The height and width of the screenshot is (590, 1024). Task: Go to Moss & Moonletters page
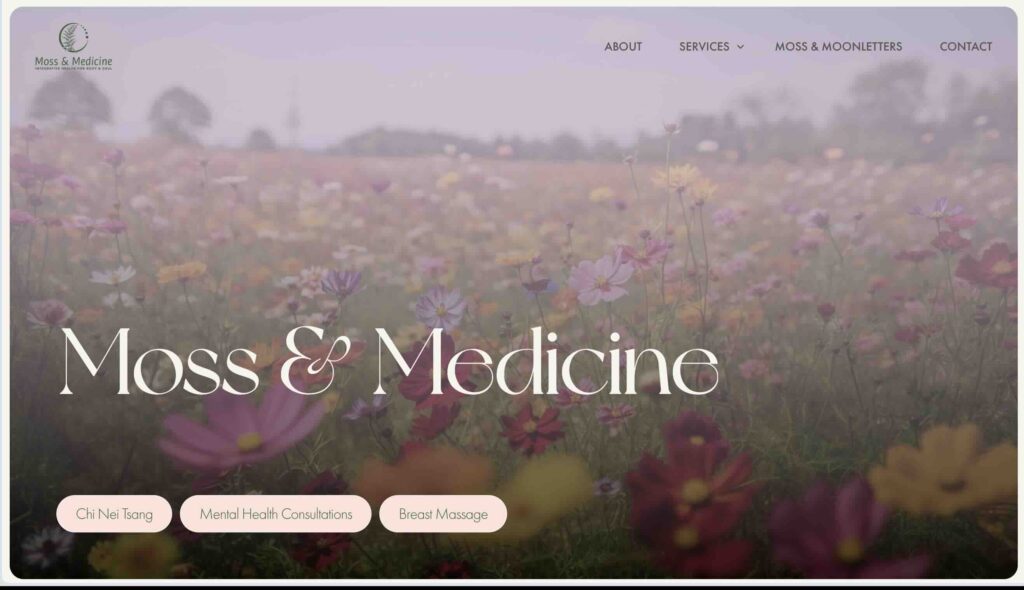coord(839,46)
